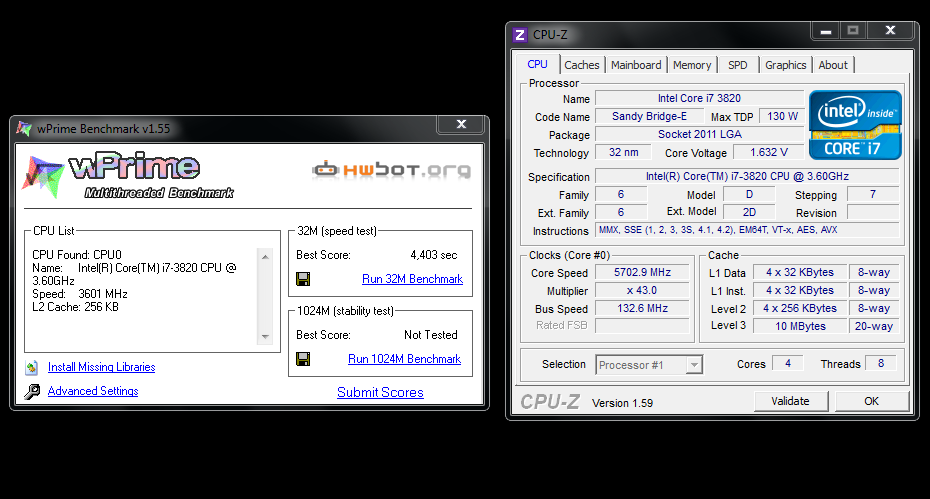This screenshot has width=930, height=499.
Task: Click the Model value D
Action: point(749,194)
